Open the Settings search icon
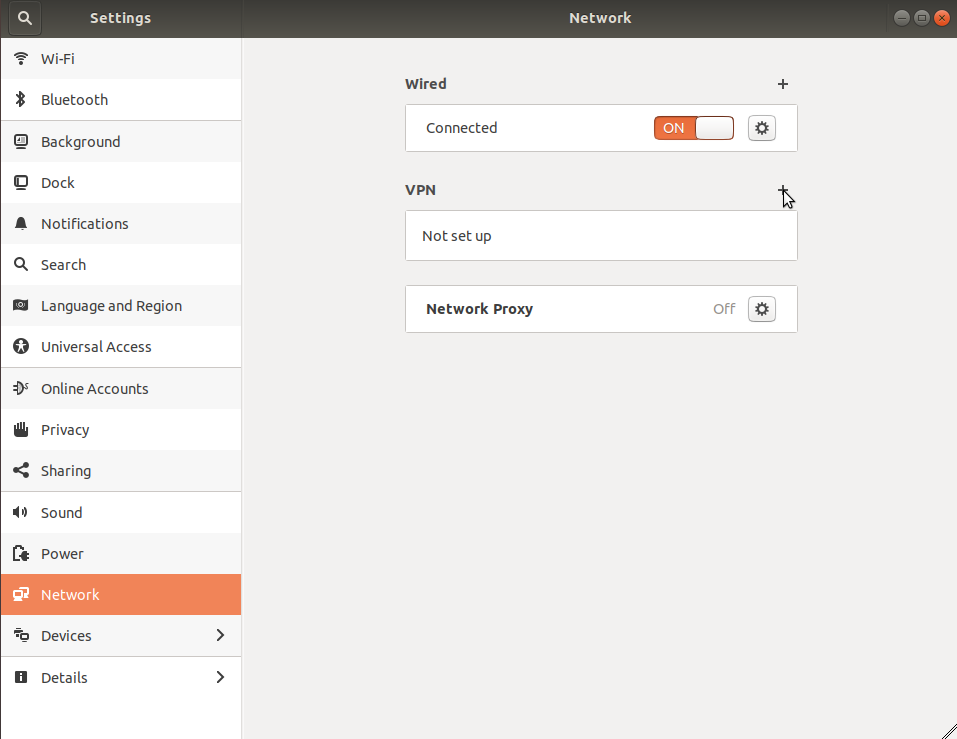This screenshot has height=739, width=957. pyautogui.click(x=24, y=18)
